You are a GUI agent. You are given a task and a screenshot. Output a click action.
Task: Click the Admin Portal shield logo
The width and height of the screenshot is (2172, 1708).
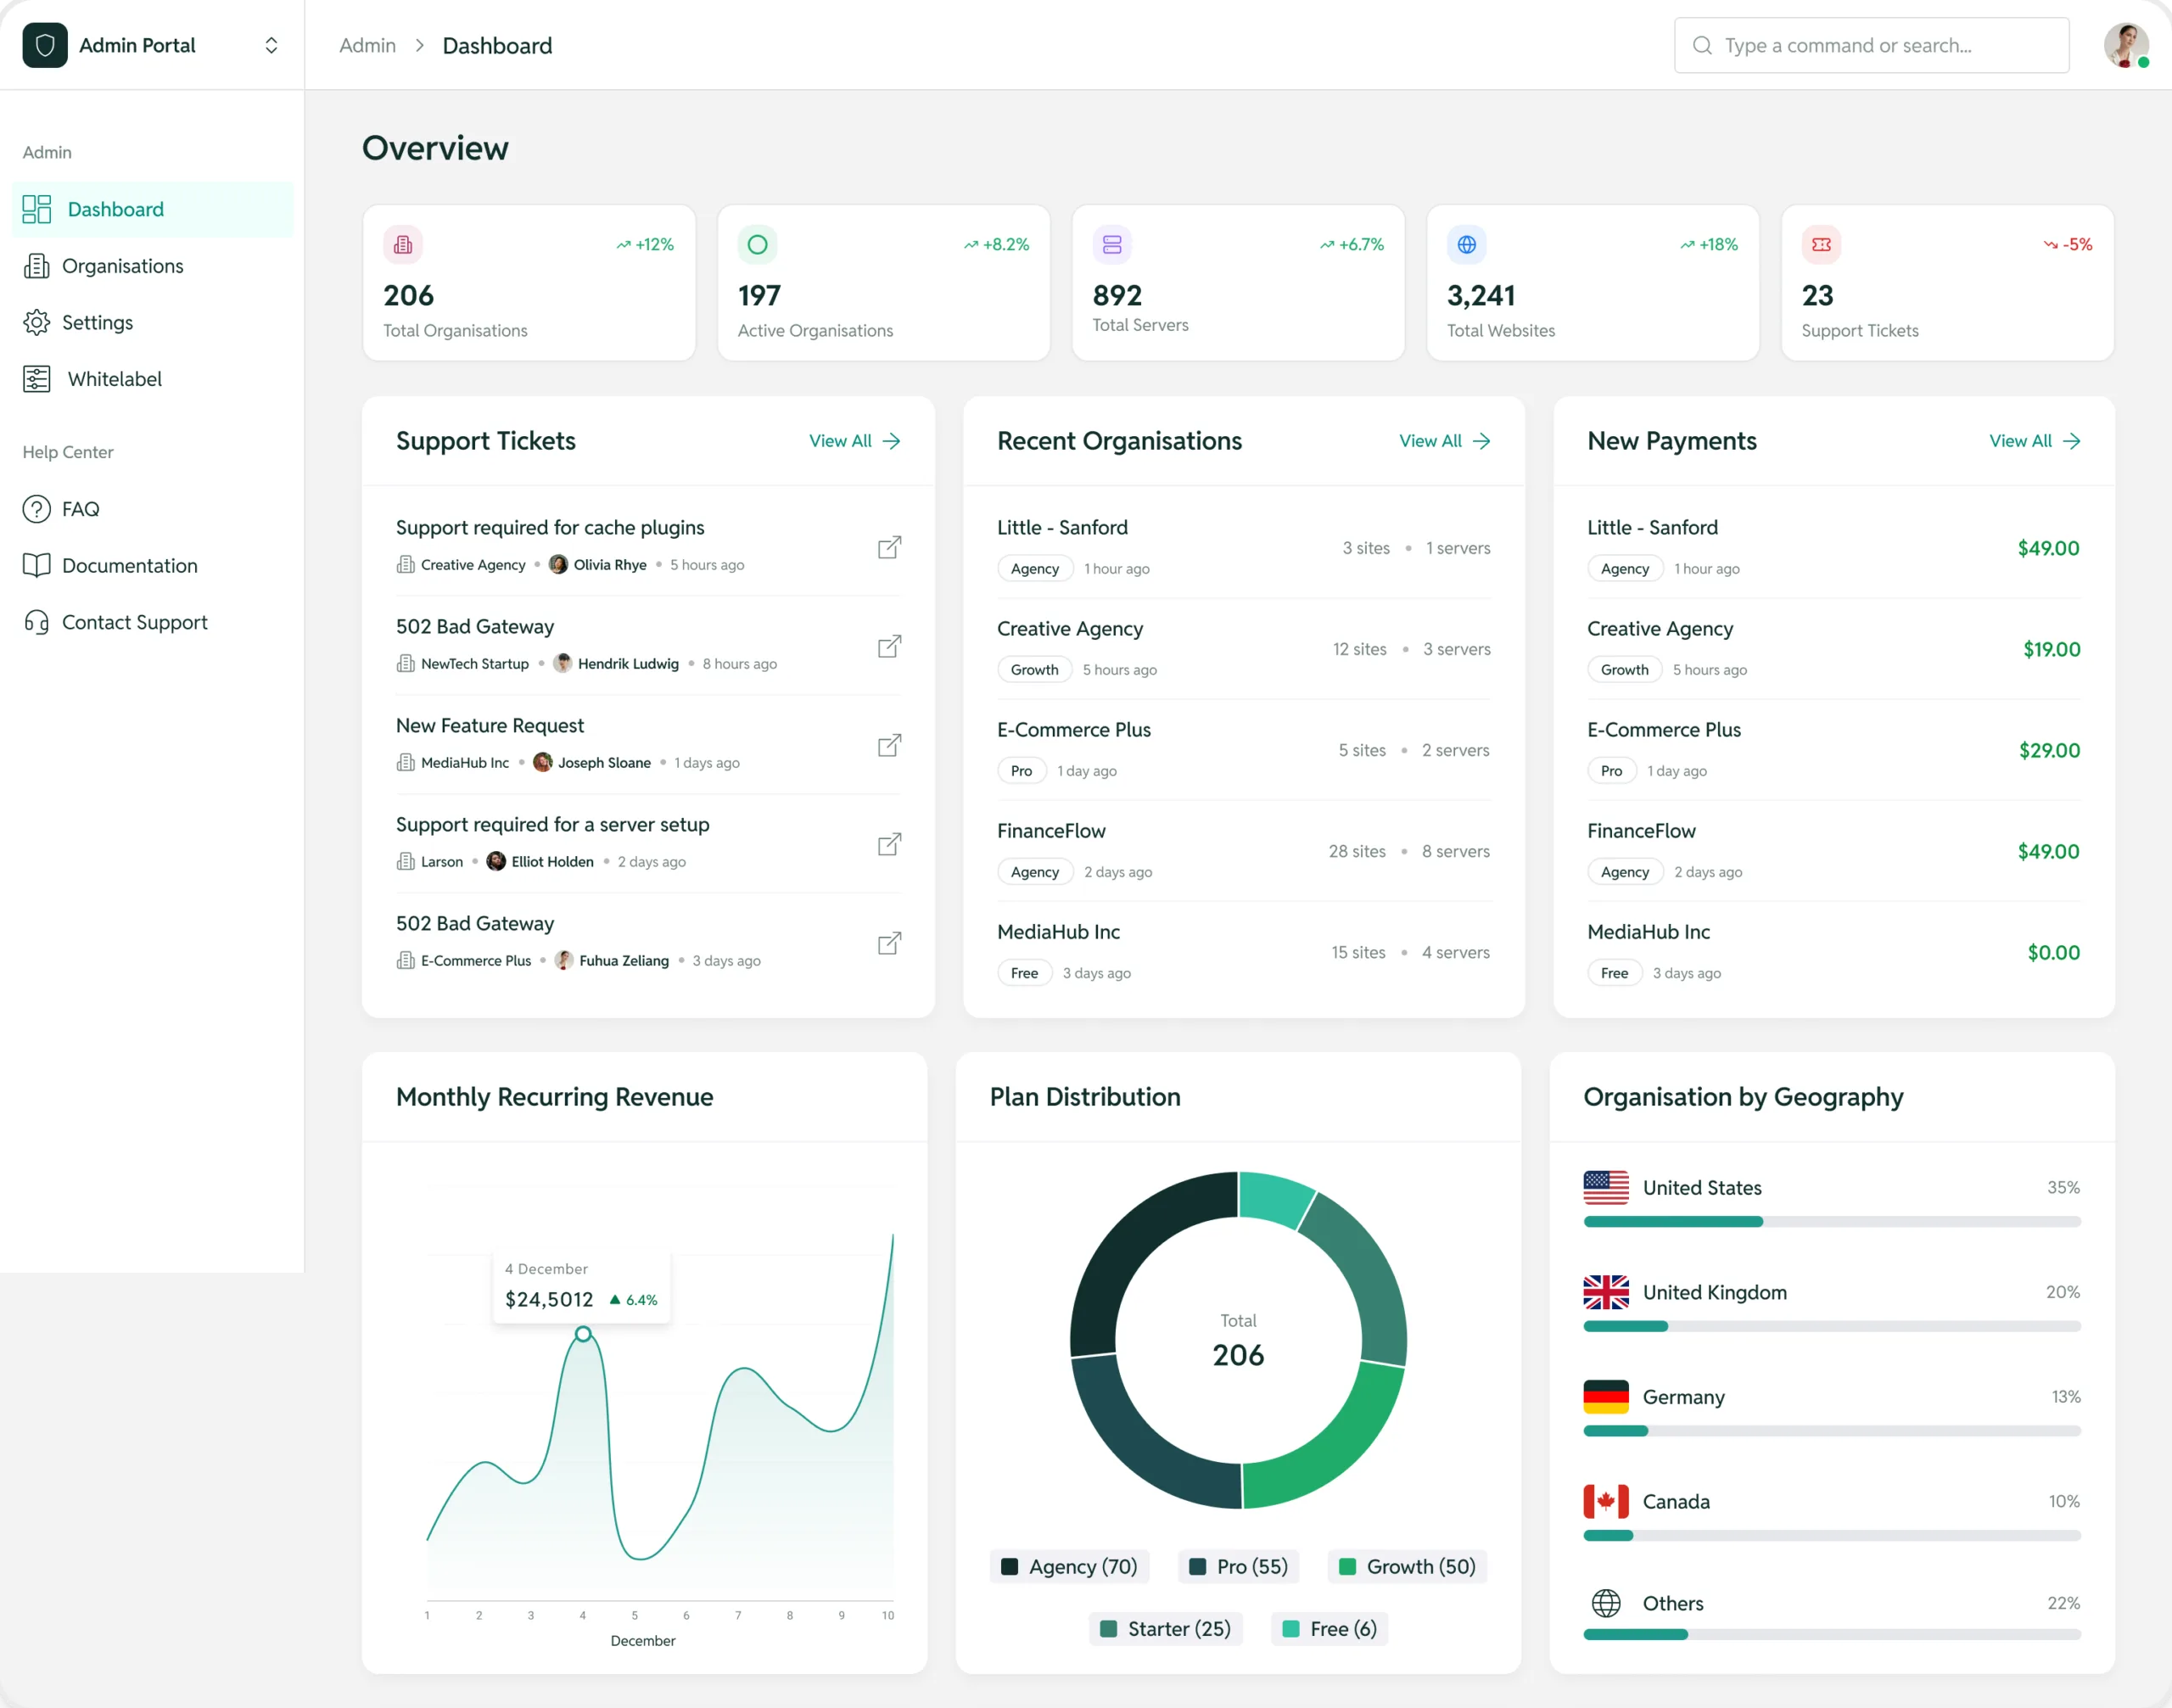44,45
